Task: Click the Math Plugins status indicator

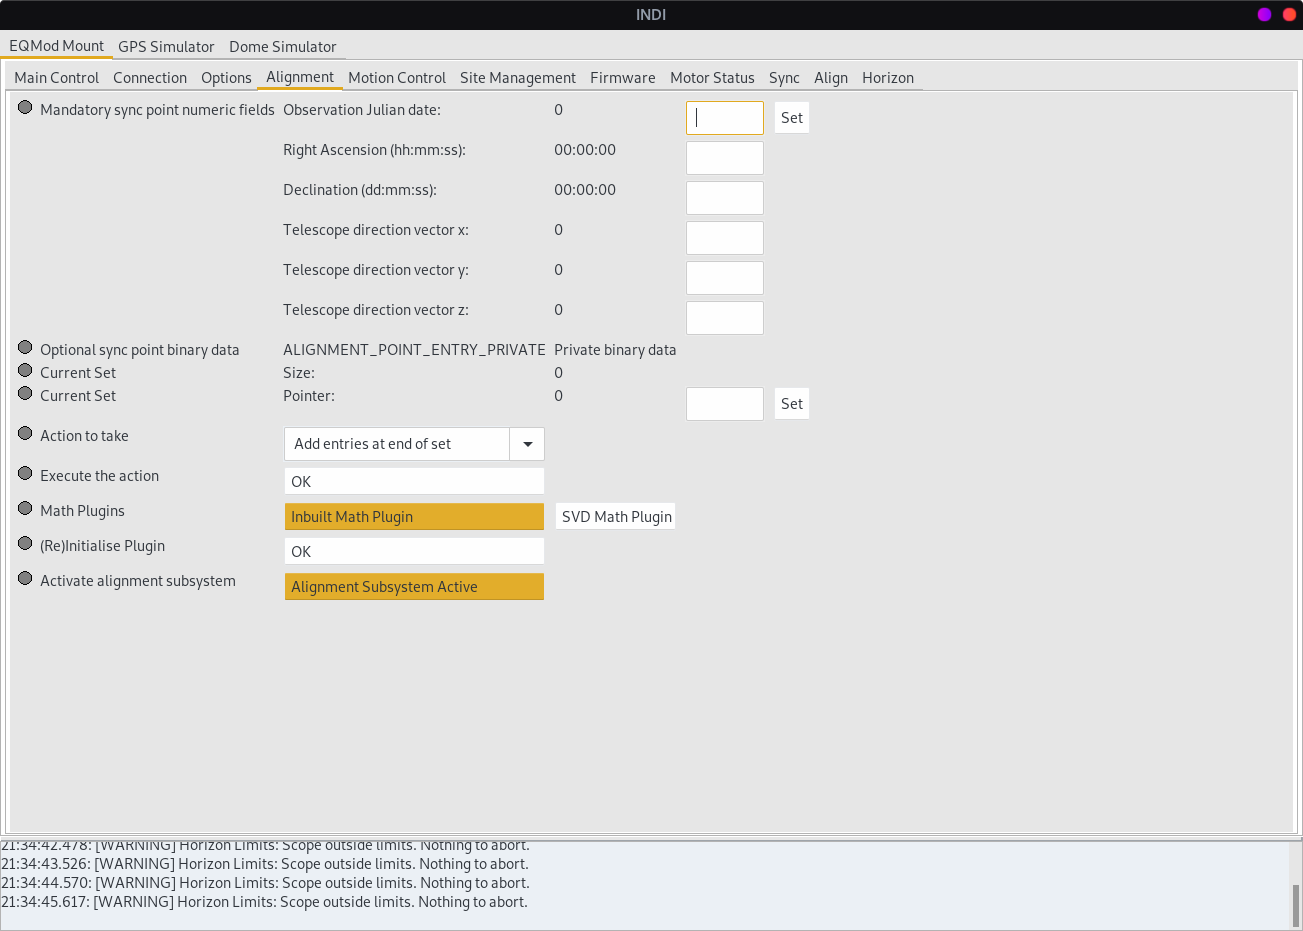Action: coord(25,508)
